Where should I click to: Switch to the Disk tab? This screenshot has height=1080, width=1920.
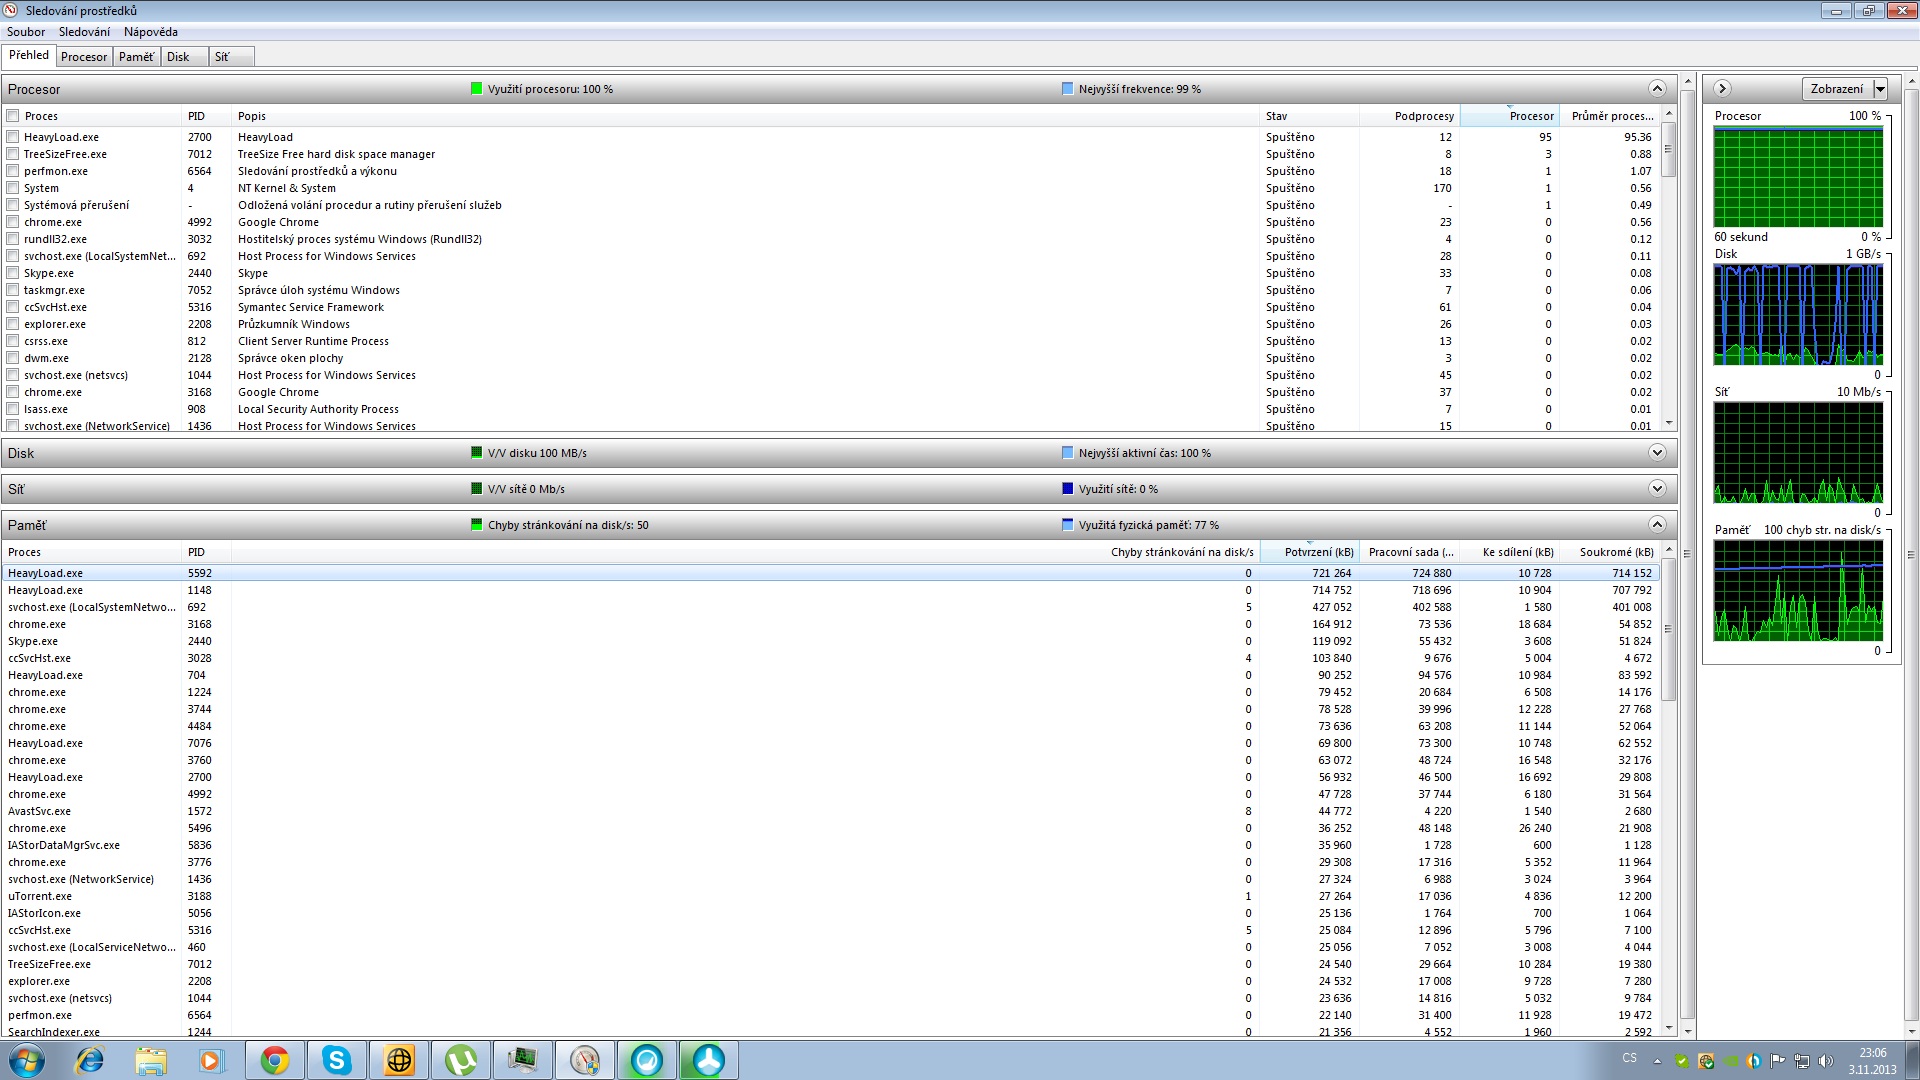point(185,57)
